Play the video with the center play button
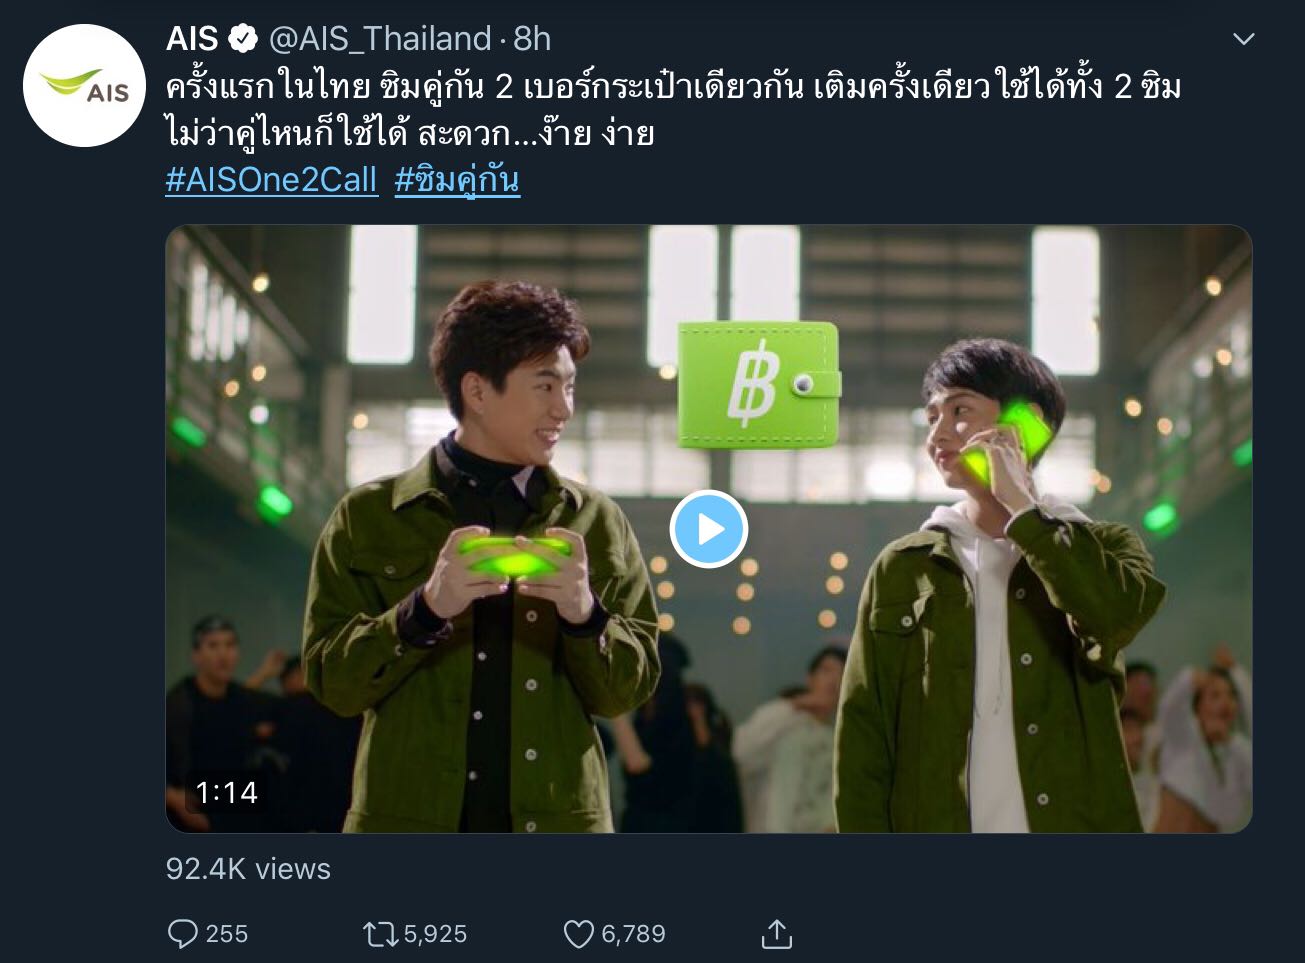The image size is (1305, 963). point(709,529)
